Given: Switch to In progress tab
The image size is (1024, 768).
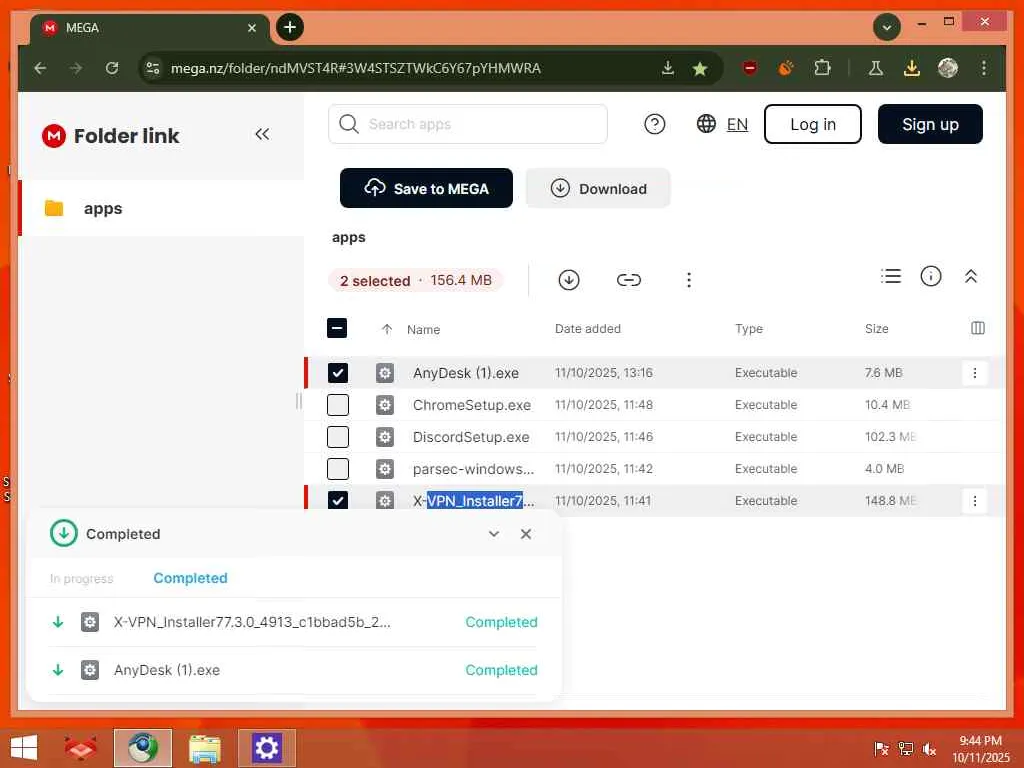Looking at the screenshot, I should point(82,579).
